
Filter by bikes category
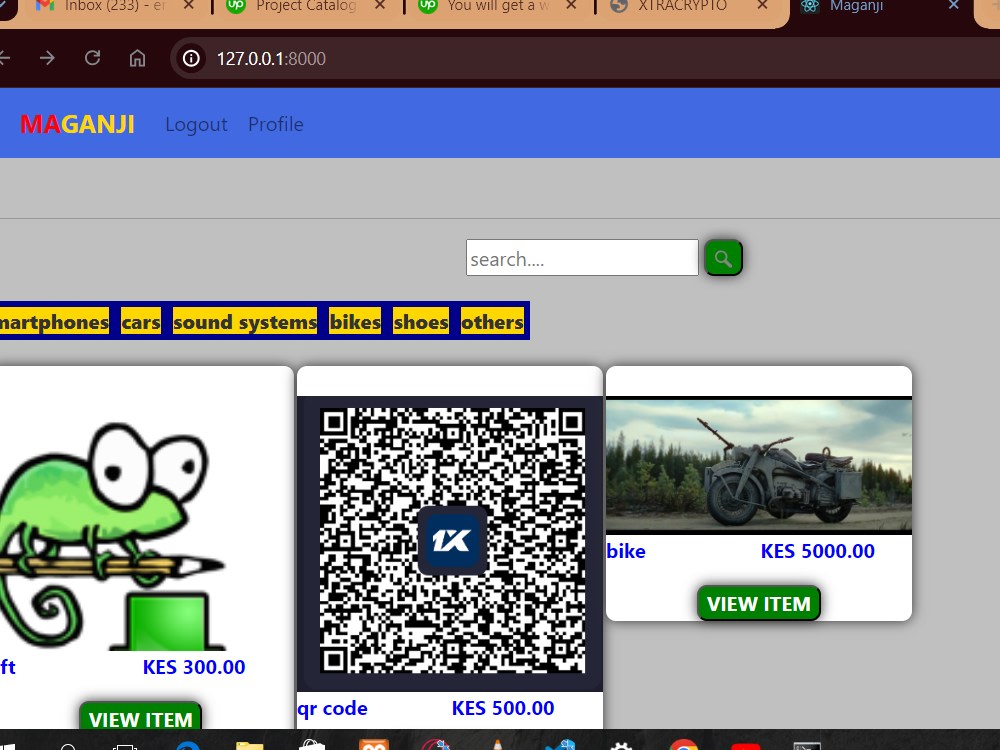(355, 322)
